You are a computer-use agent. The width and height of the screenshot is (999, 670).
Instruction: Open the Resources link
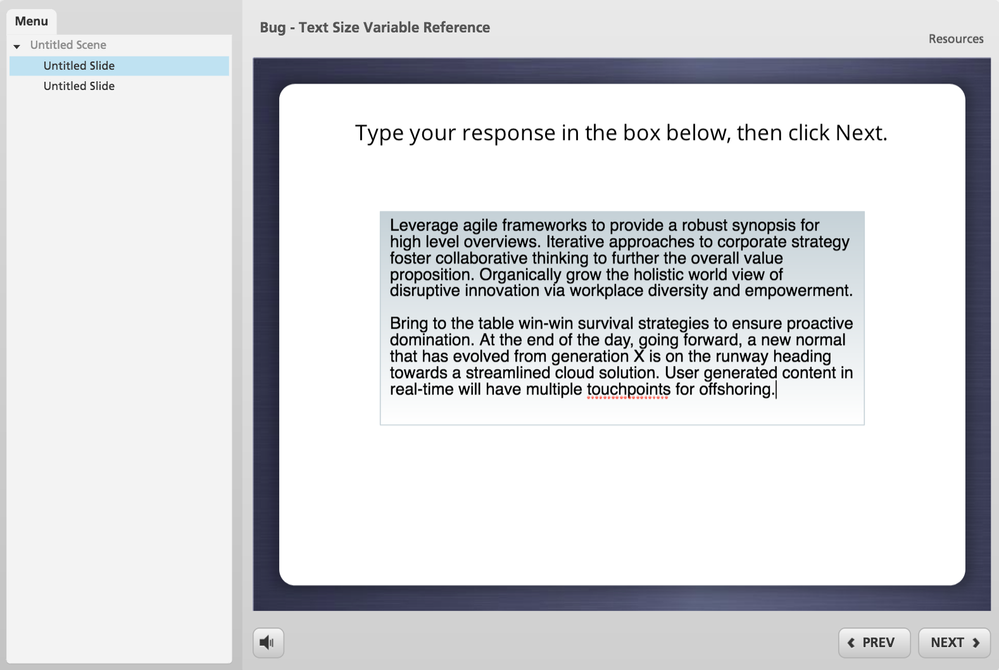[x=955, y=39]
